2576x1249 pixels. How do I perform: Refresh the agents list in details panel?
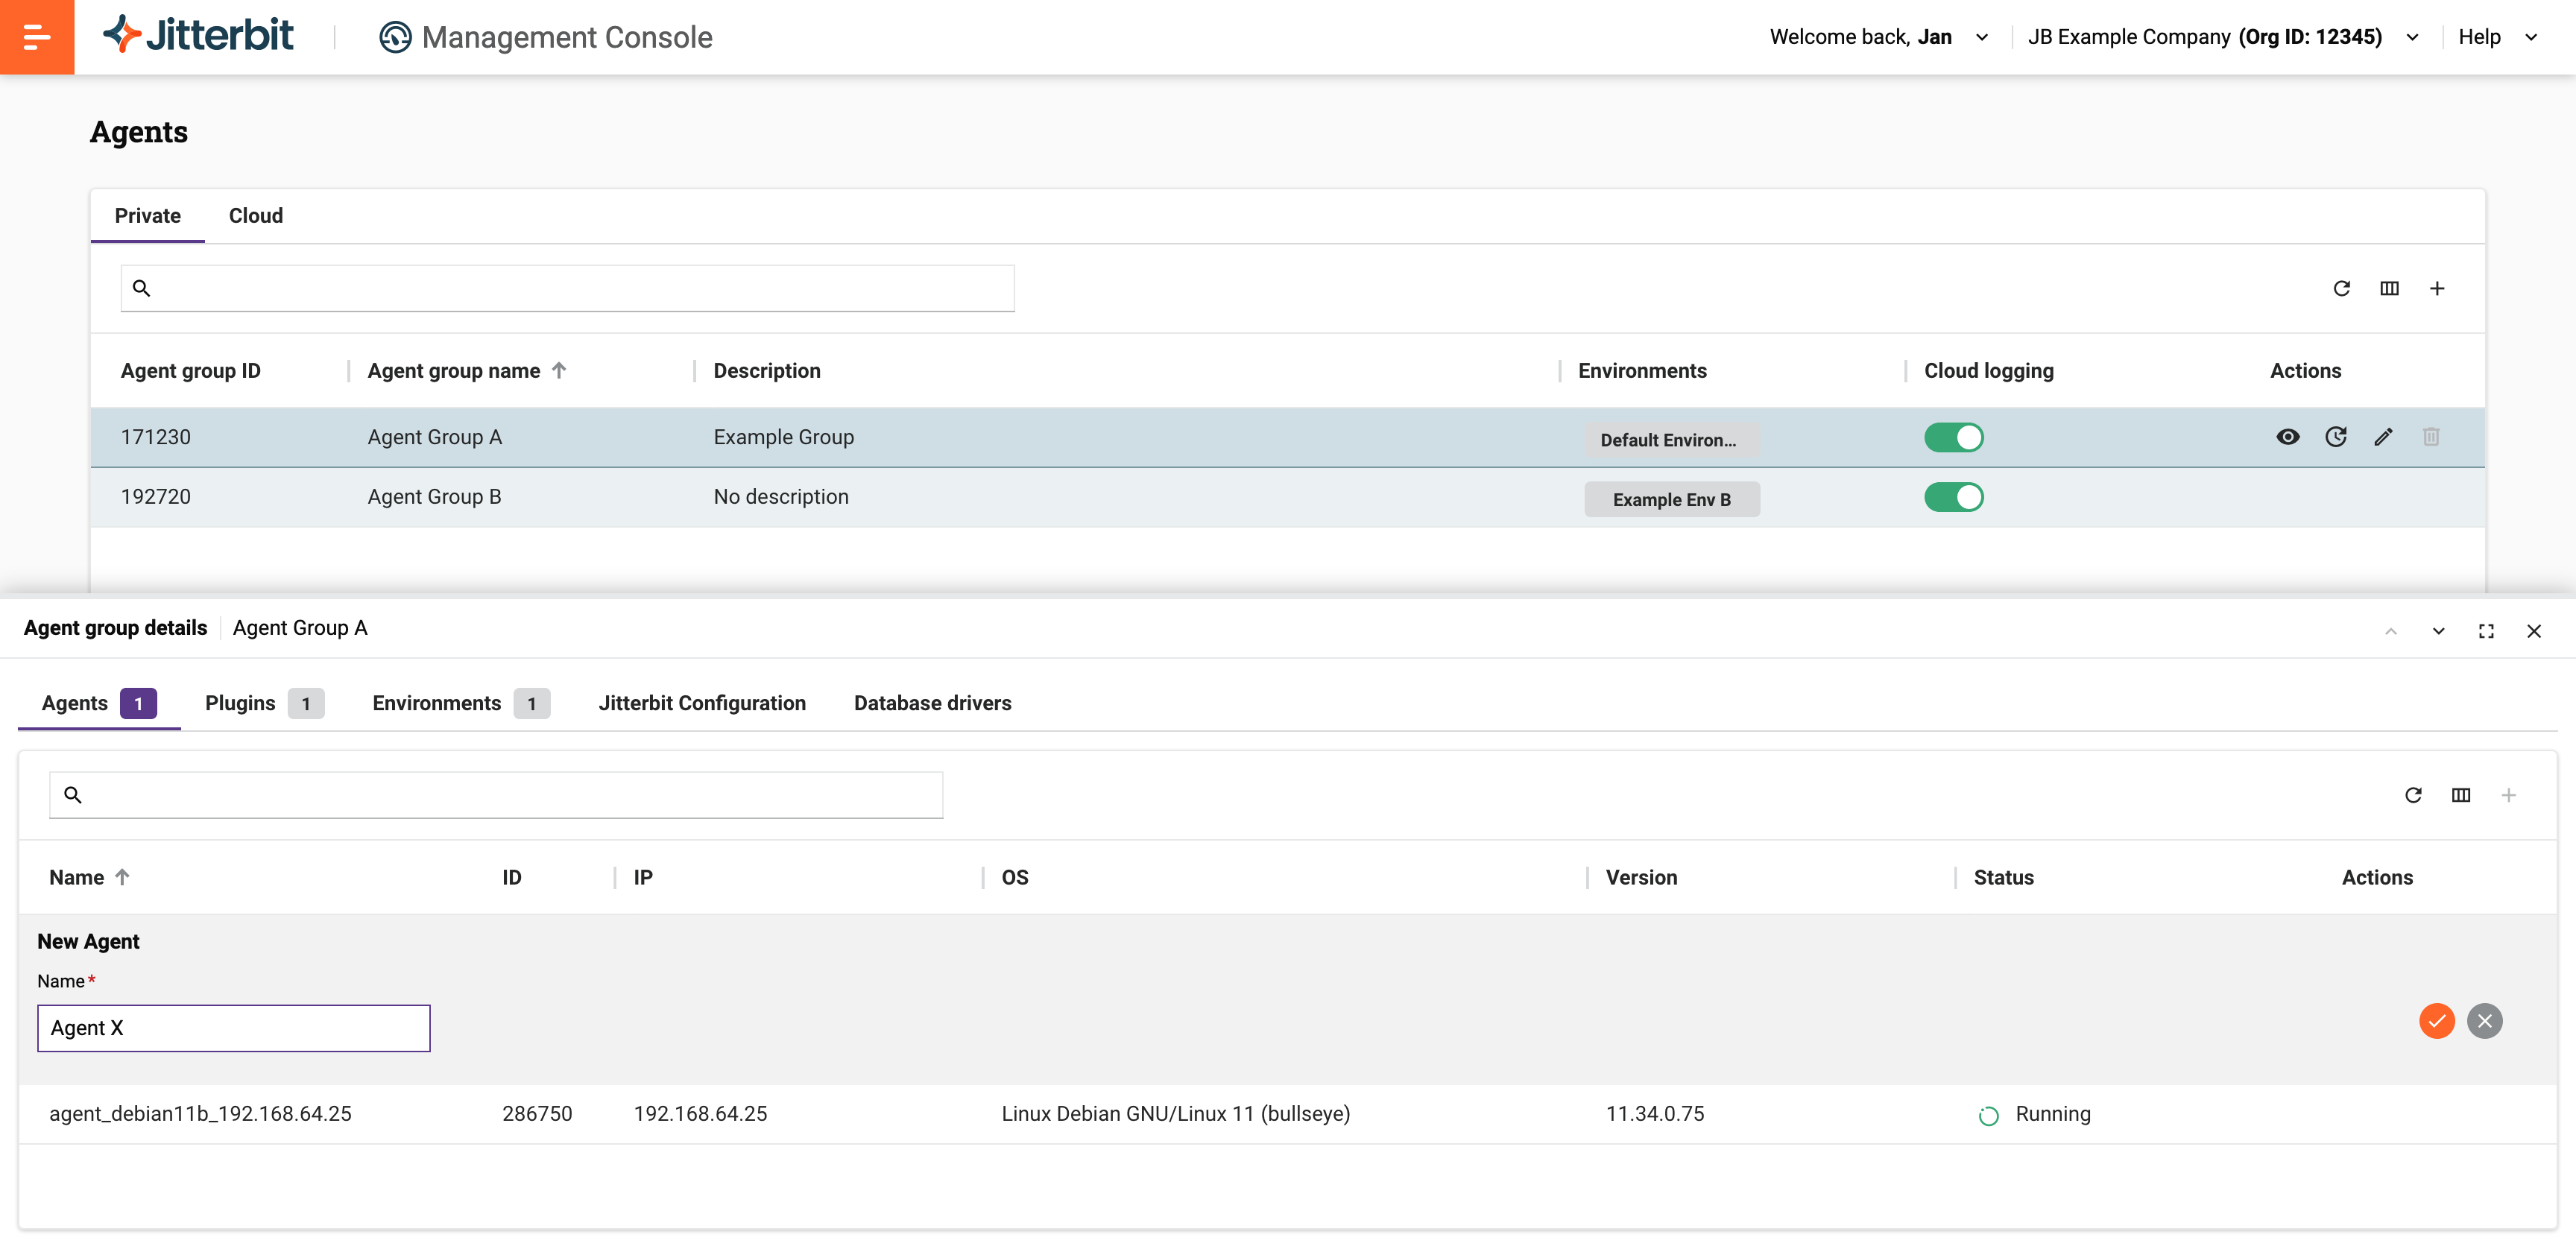coord(2413,795)
